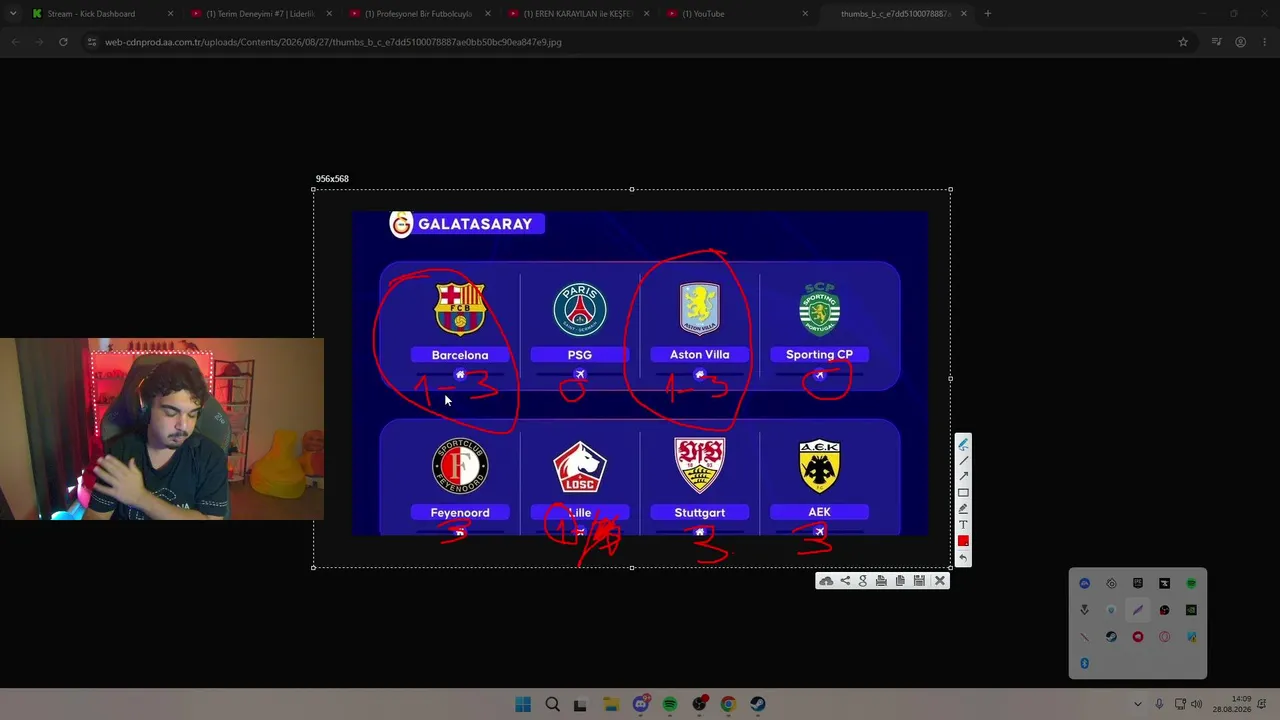This screenshot has width=1280, height=720.
Task: Select the Lightshot arrow tool
Action: click(x=963, y=477)
